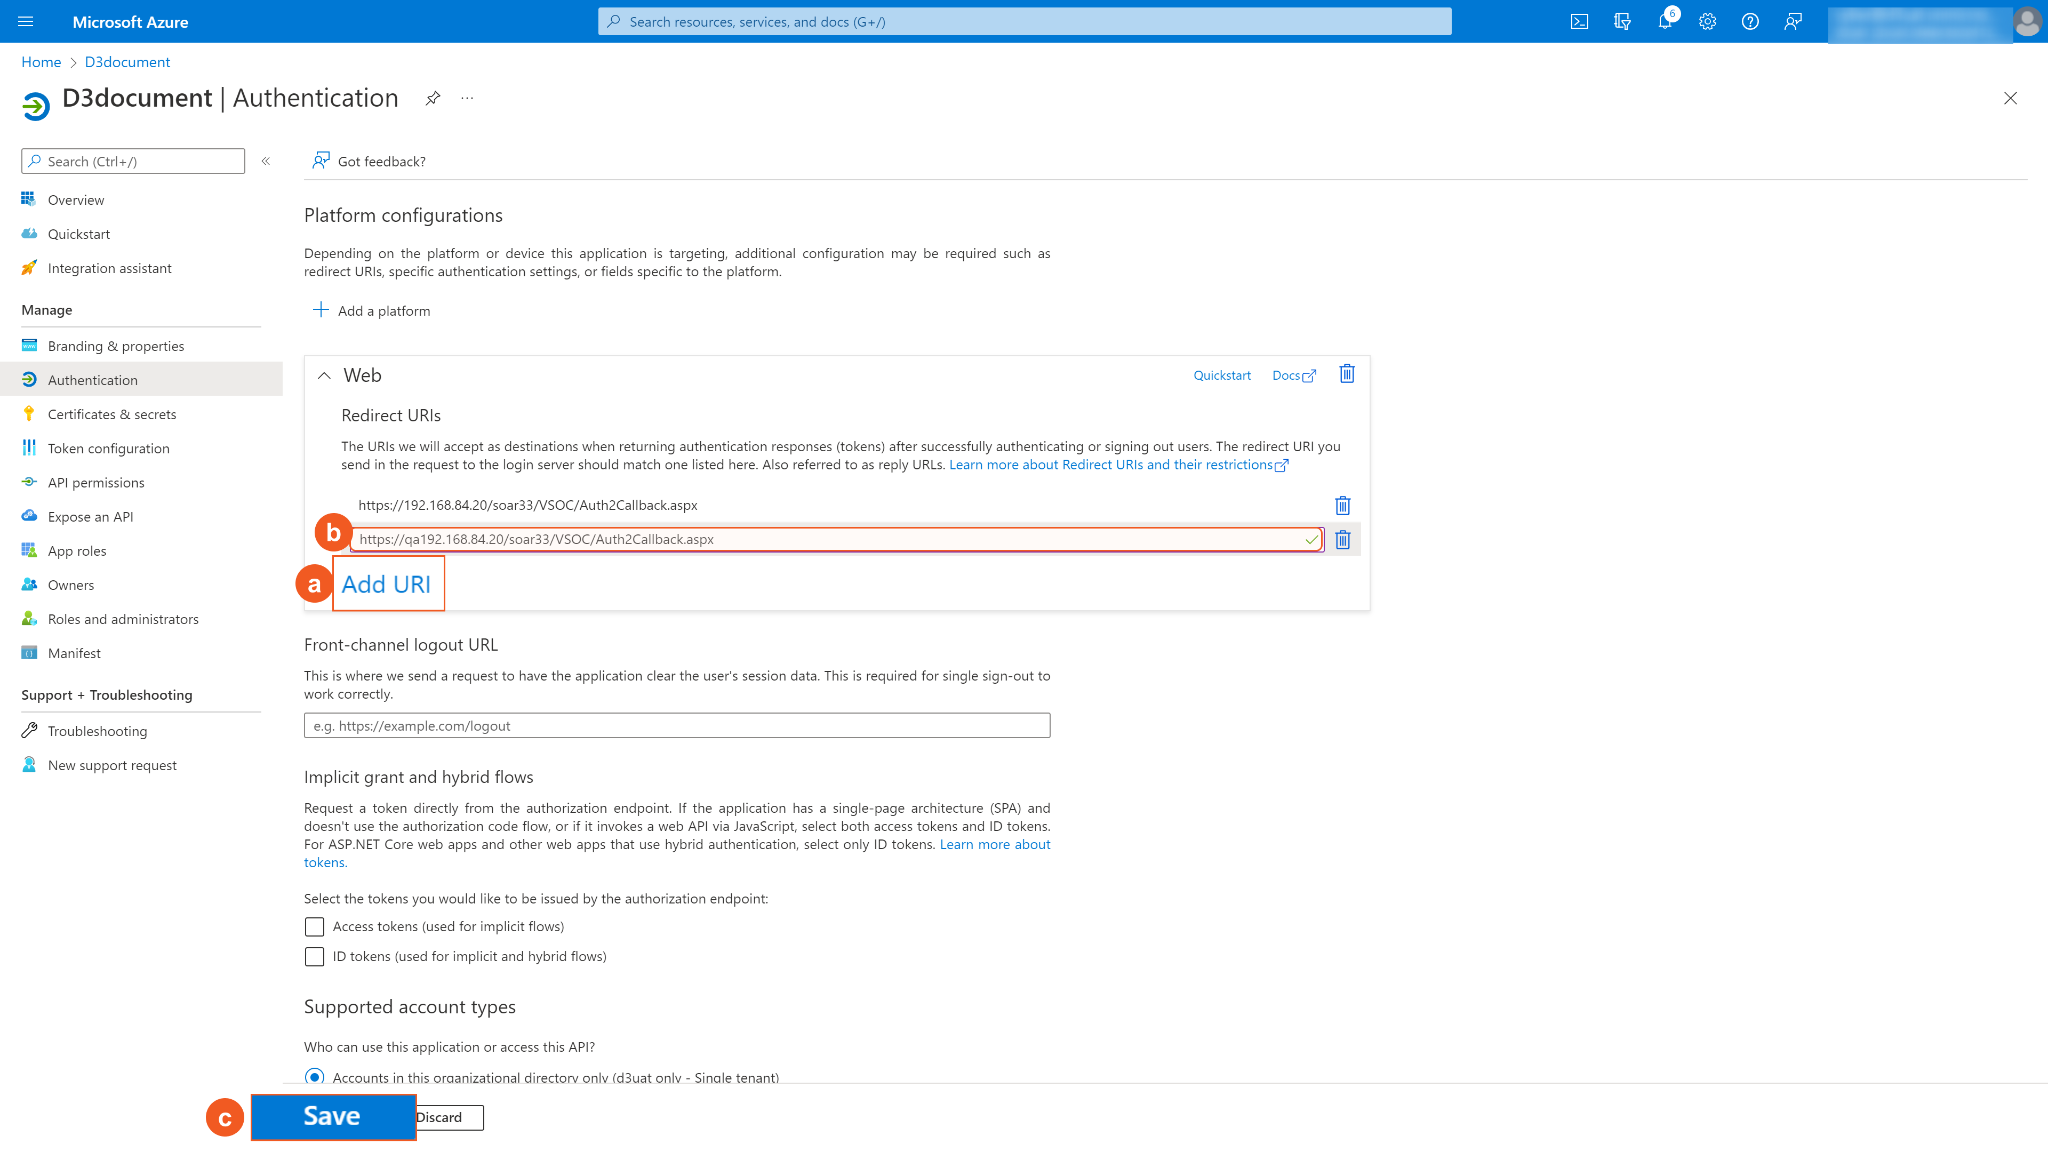Click the Azure global search bar
This screenshot has width=2048, height=1152.
pos(1024,22)
